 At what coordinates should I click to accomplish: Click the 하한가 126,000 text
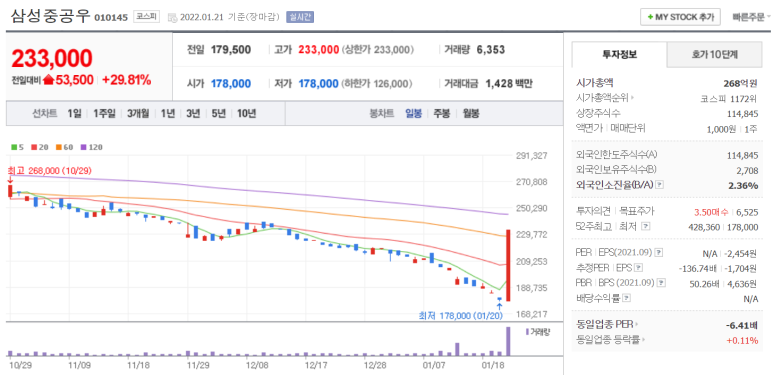pyautogui.click(x=378, y=84)
